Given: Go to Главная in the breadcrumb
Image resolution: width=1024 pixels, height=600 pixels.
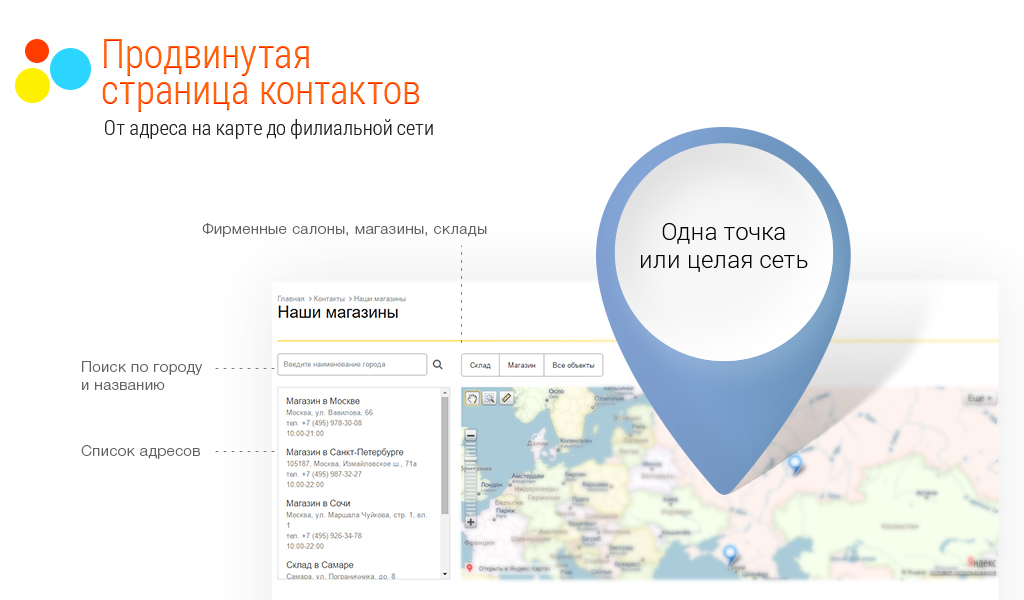Looking at the screenshot, I should (x=291, y=298).
